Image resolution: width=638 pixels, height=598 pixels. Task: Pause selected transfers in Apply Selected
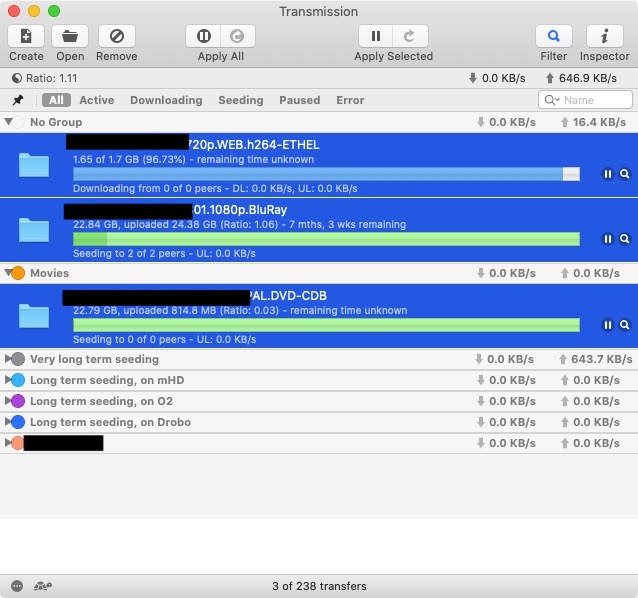(376, 36)
